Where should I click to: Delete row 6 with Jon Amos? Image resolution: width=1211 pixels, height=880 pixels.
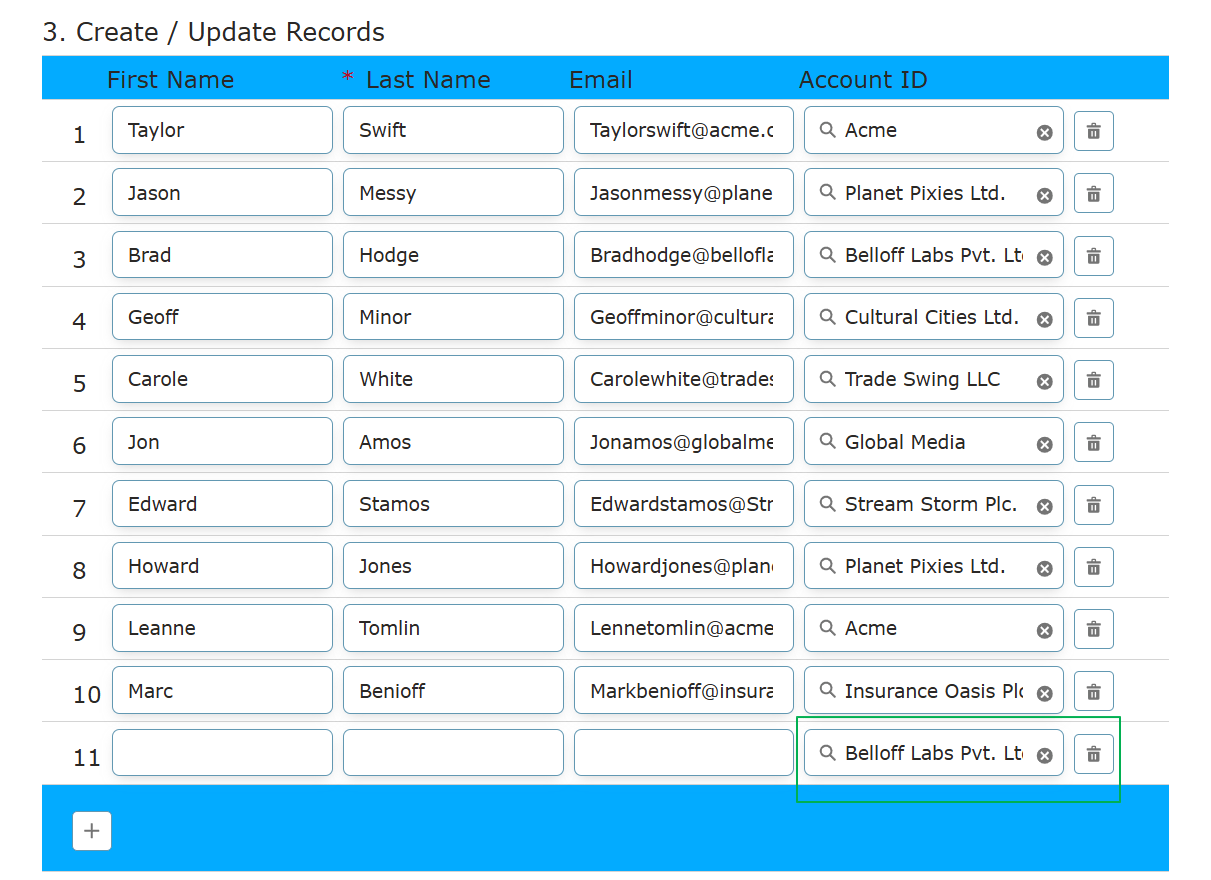1093,442
